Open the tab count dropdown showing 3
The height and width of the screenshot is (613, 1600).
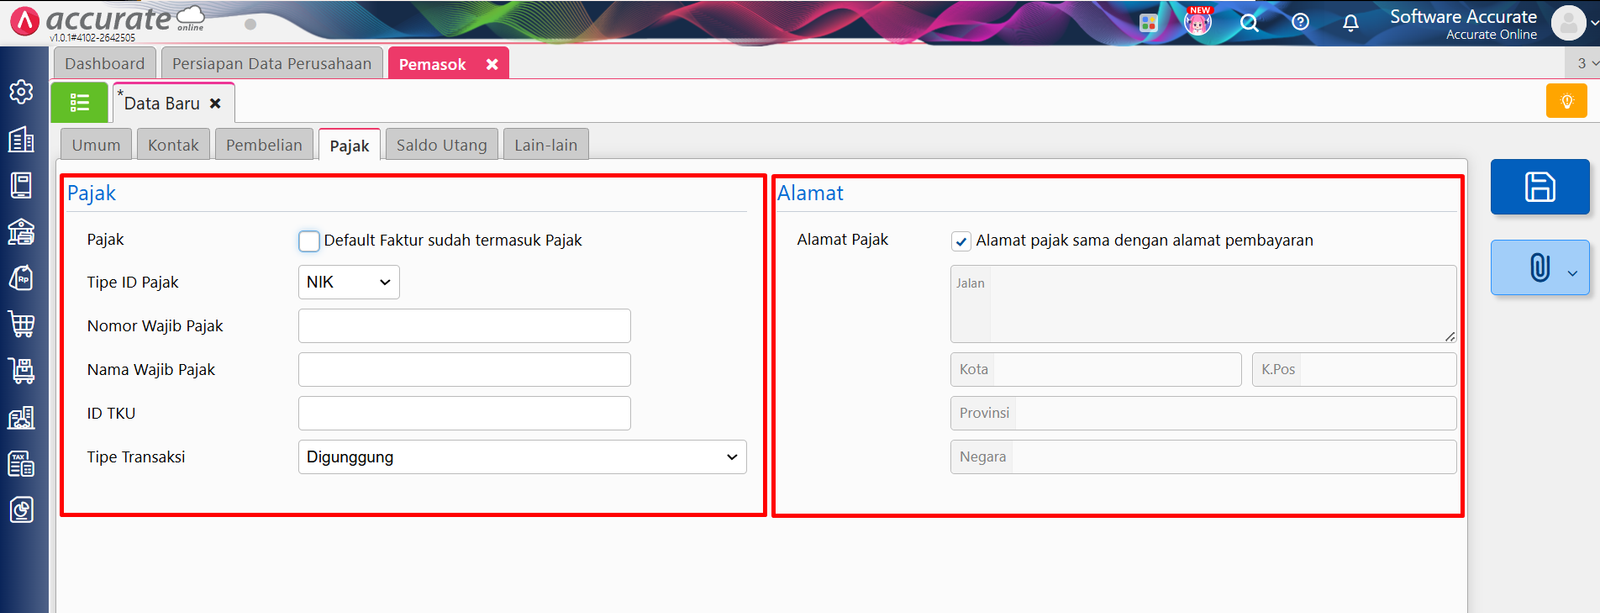[x=1587, y=63]
